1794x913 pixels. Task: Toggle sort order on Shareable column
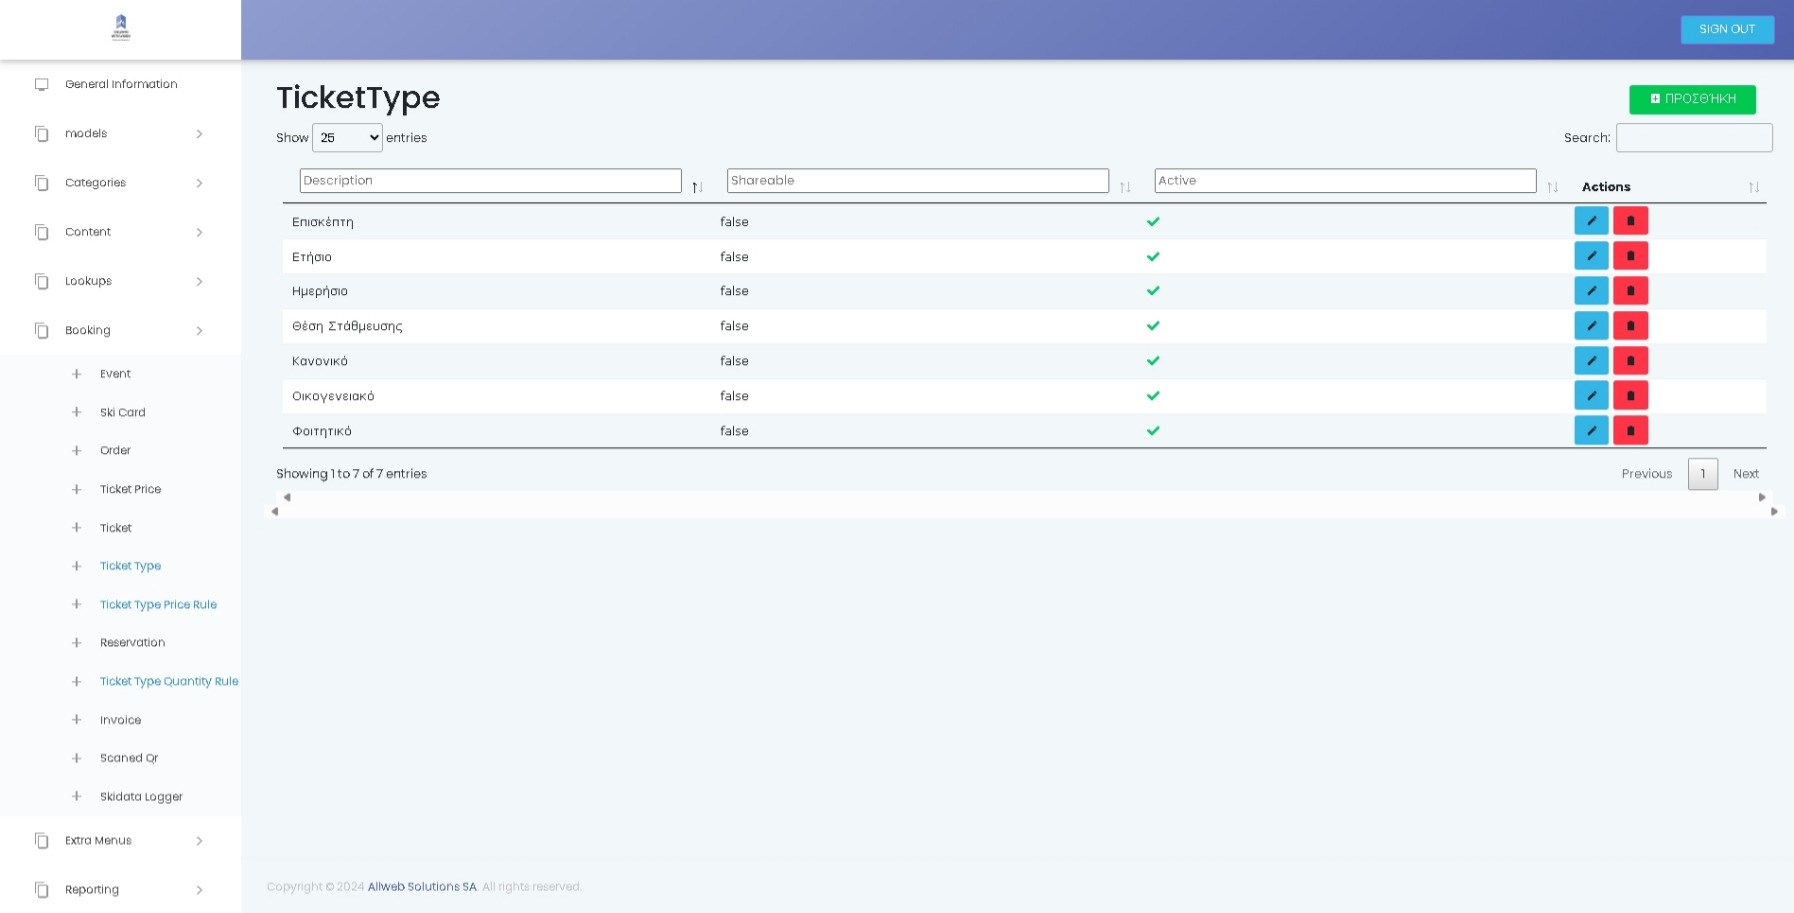point(1125,187)
